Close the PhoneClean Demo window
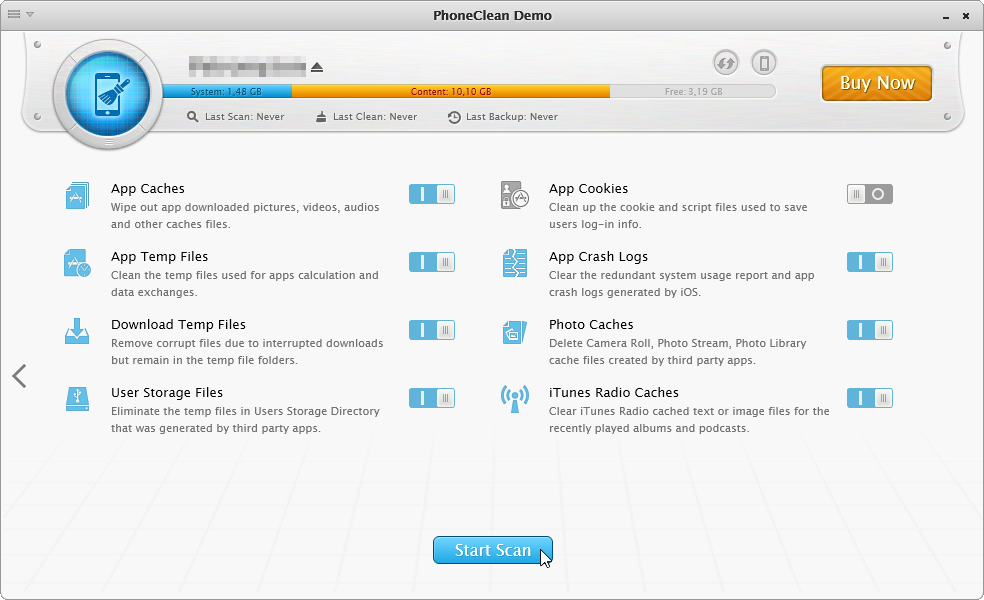Screen dimensions: 984x600 tap(966, 16)
